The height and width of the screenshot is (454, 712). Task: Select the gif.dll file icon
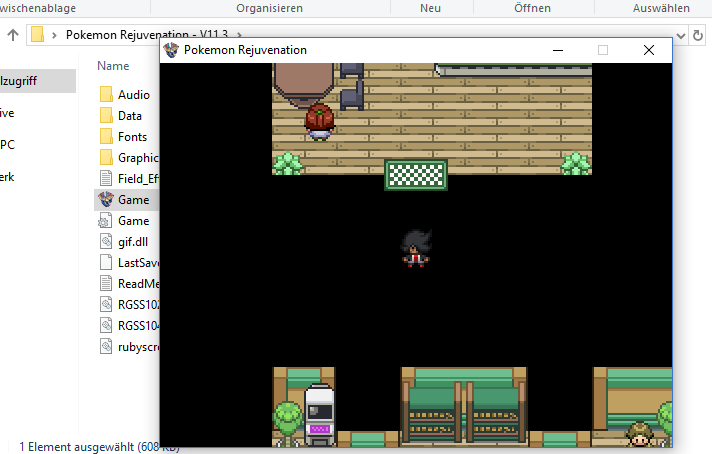[x=106, y=242]
